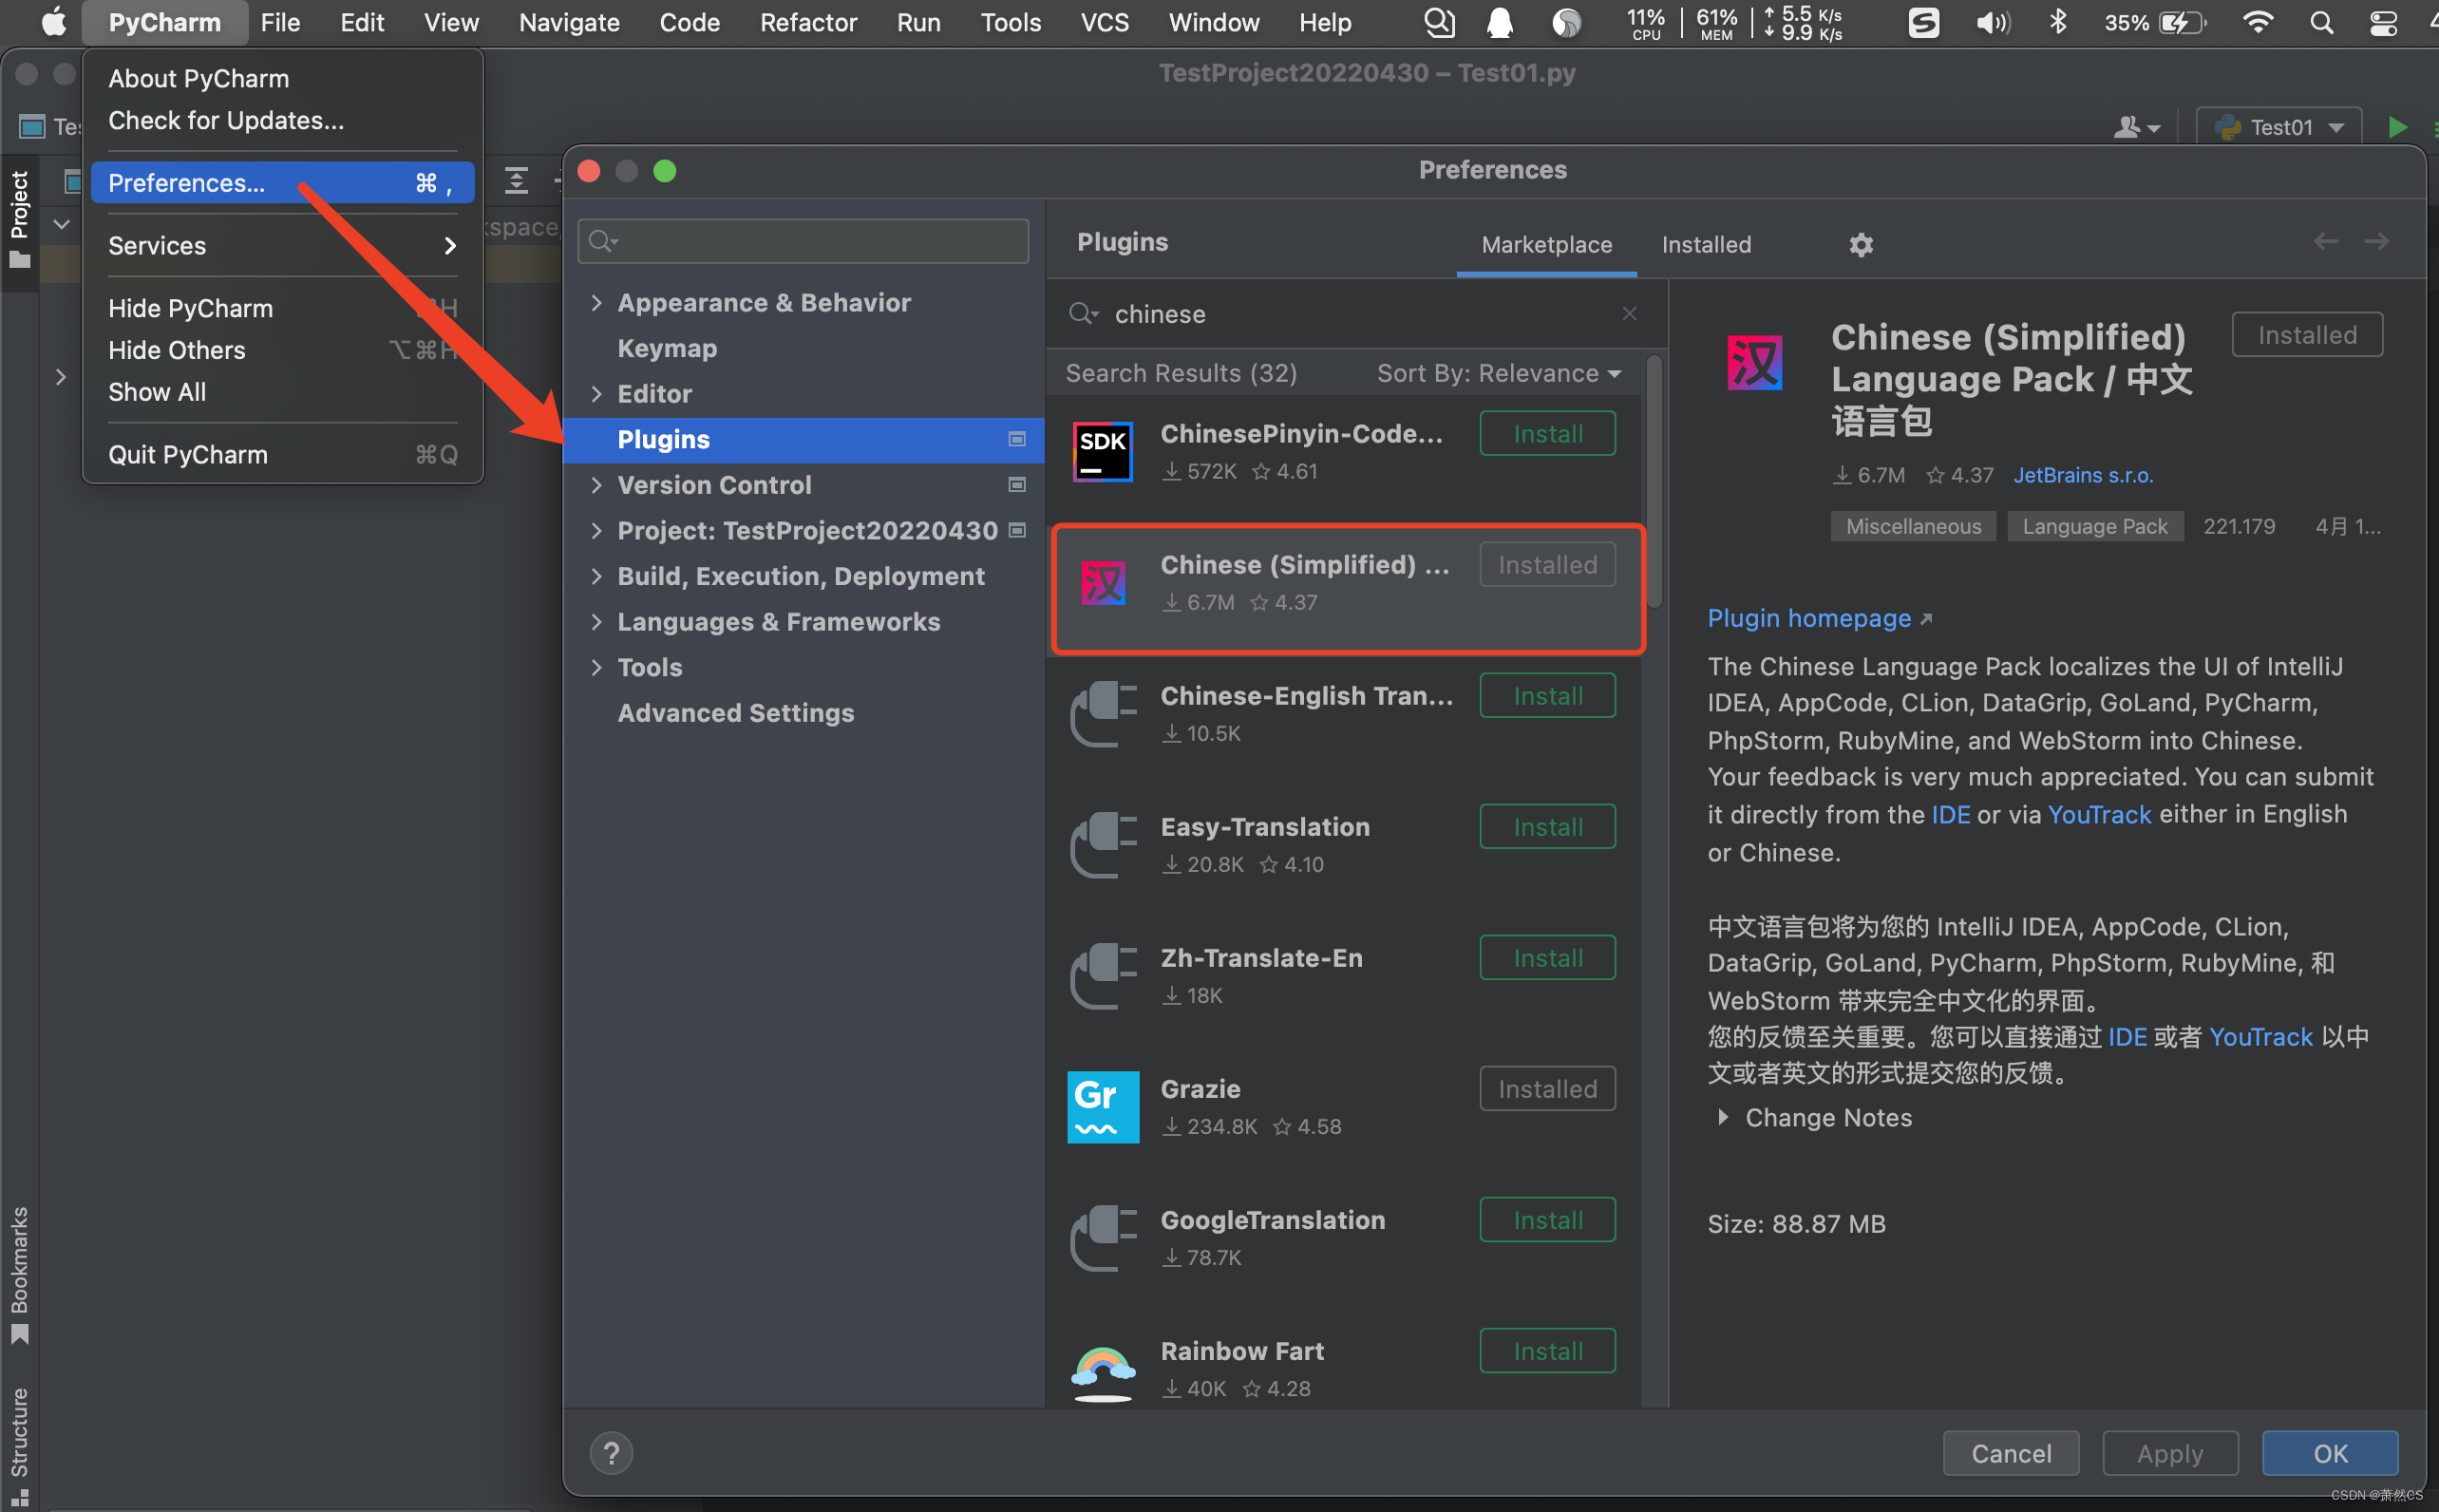This screenshot has height=1512, width=2439.
Task: Click the plugins settings gear icon
Action: click(x=1860, y=244)
